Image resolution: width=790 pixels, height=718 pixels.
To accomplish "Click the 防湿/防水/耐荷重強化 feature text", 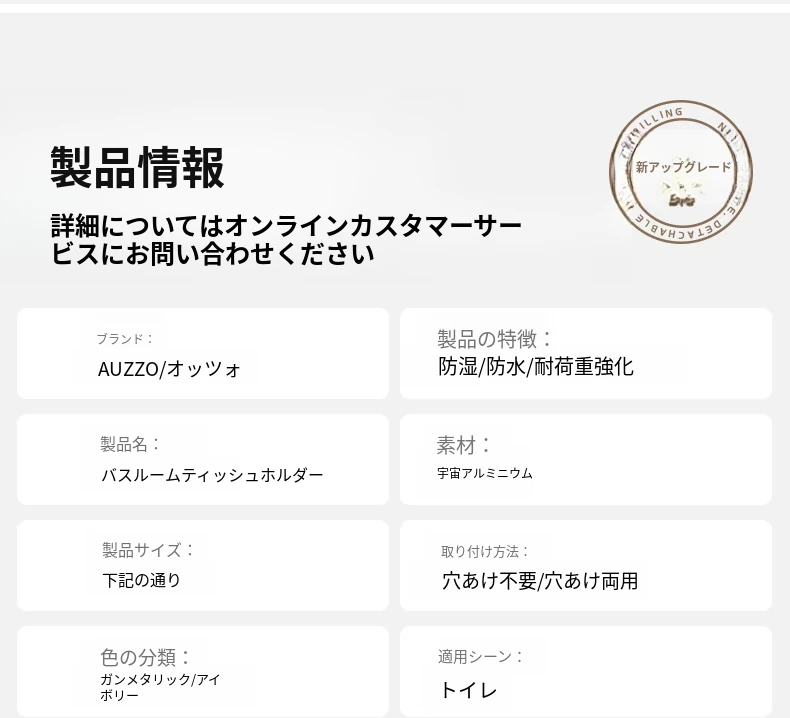I will [536, 367].
